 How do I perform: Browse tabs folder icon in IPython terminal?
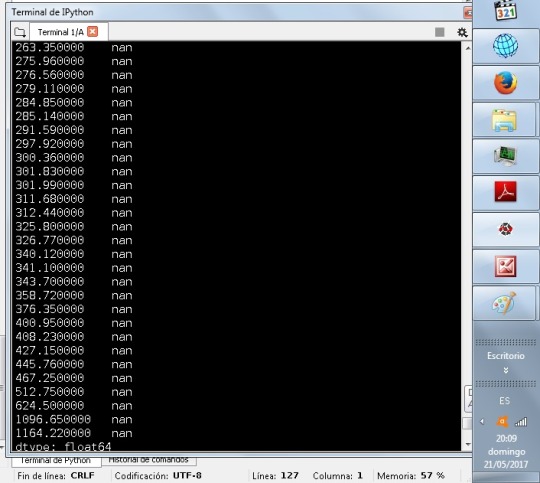pos(20,32)
